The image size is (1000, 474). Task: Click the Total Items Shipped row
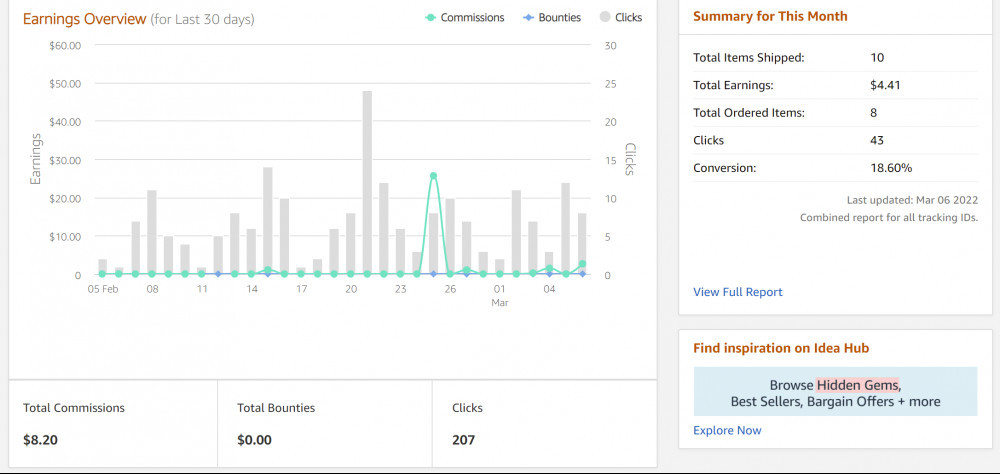coord(835,58)
